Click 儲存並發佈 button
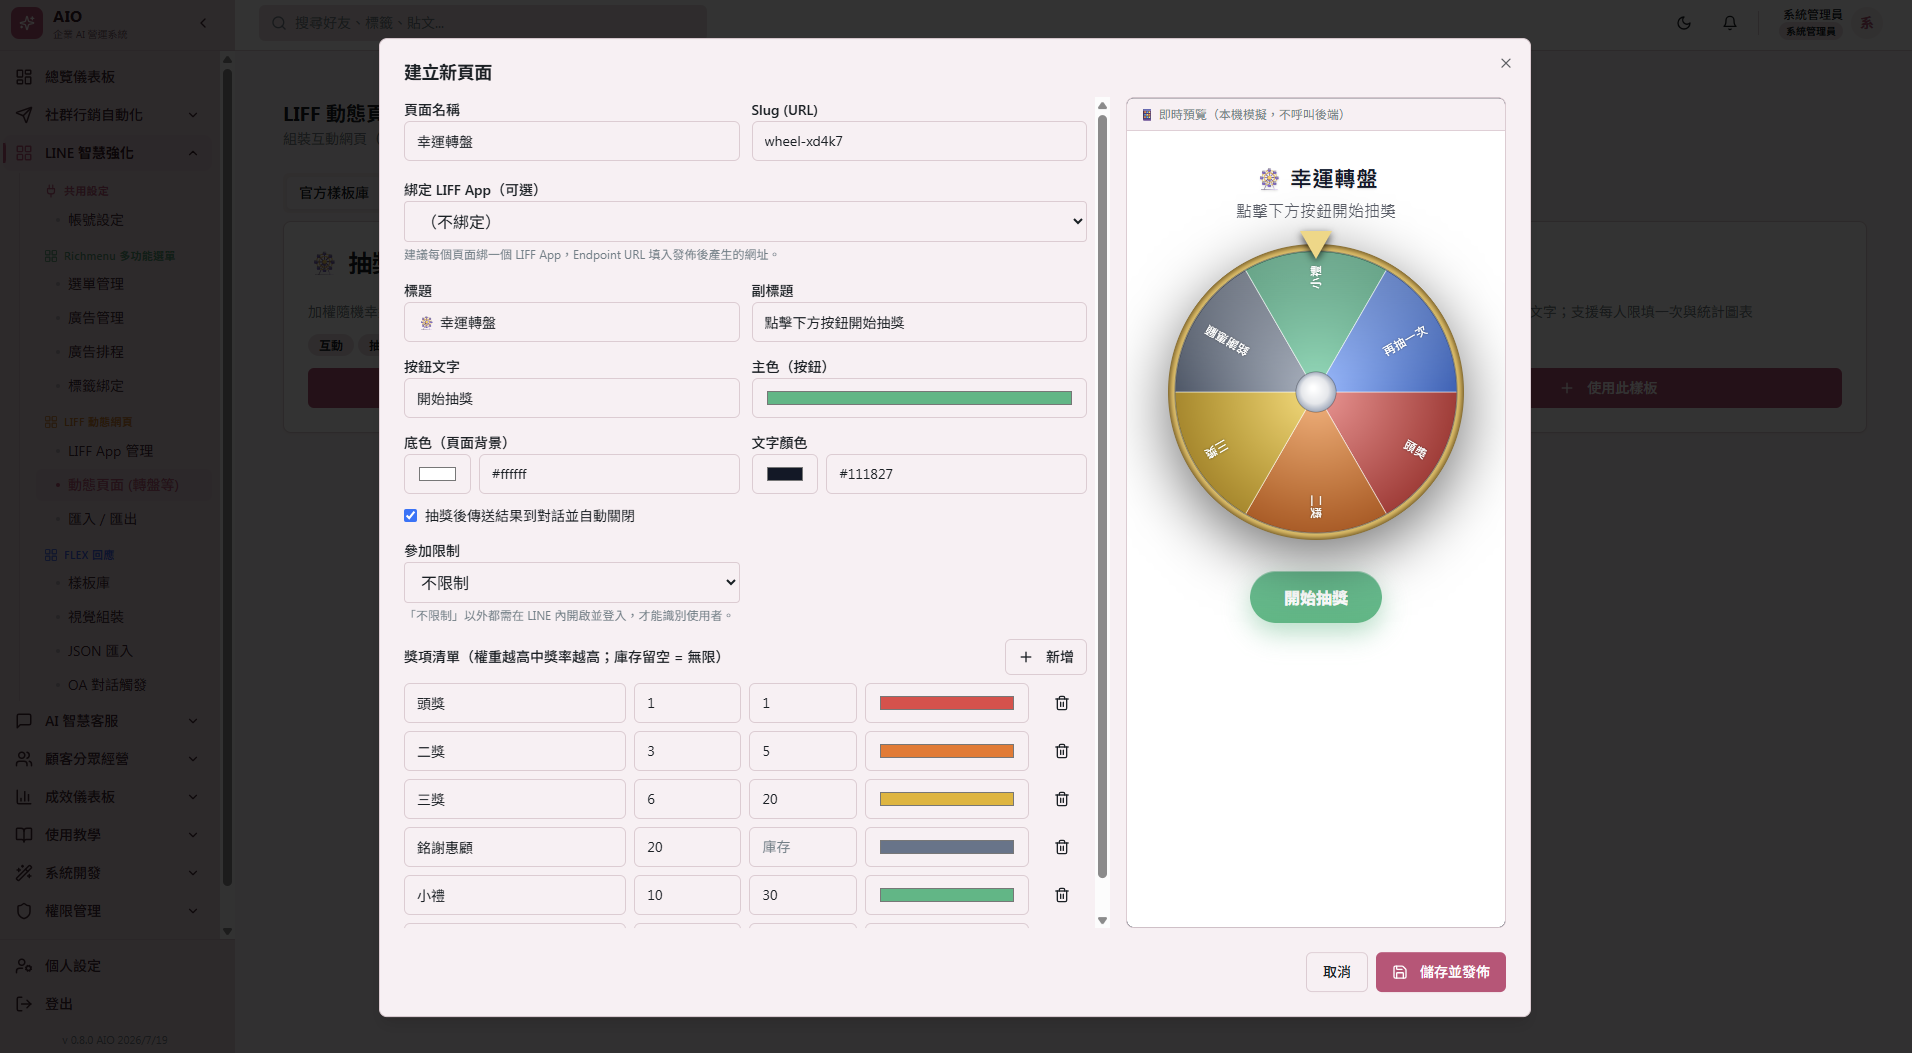 pos(1441,972)
